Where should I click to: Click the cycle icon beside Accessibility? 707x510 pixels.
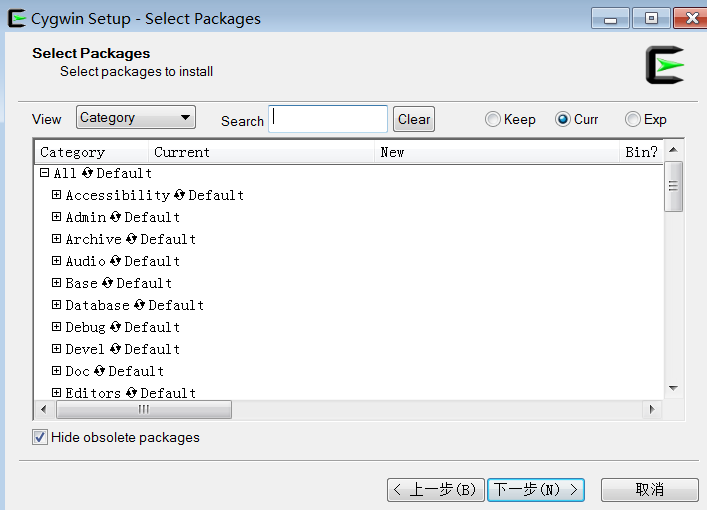point(179,195)
